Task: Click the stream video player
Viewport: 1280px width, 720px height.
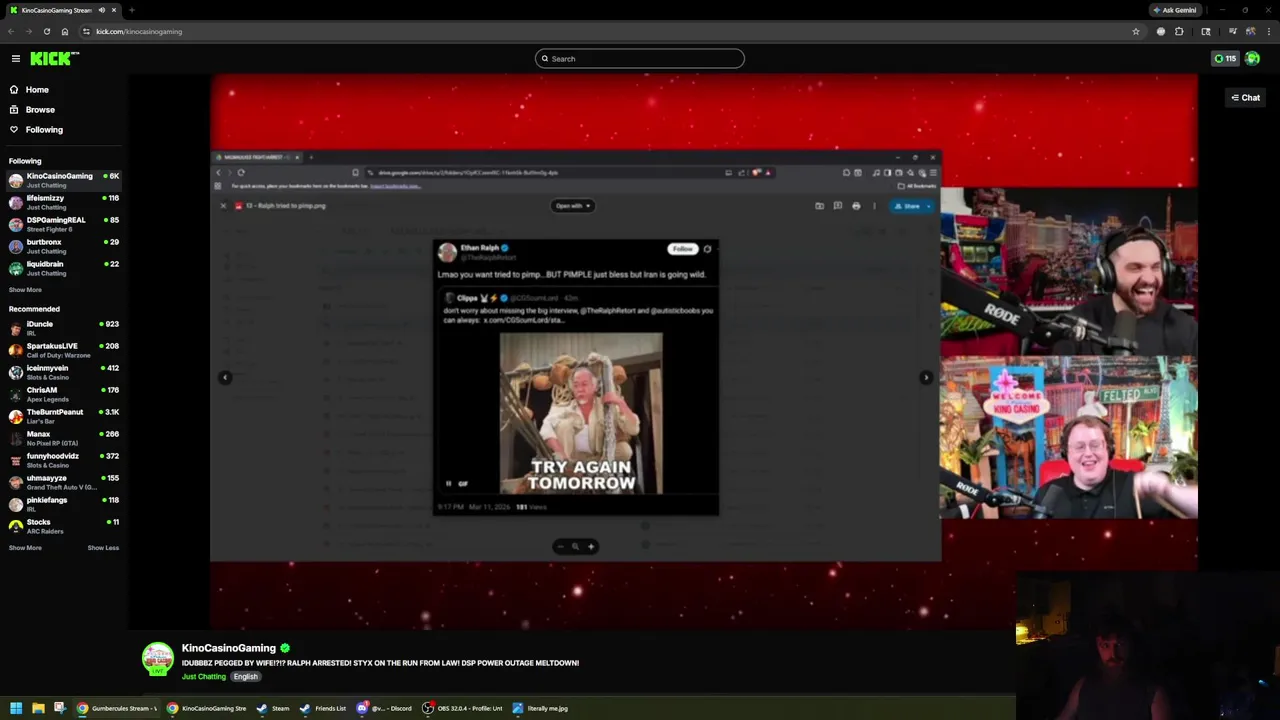Action: click(x=704, y=350)
